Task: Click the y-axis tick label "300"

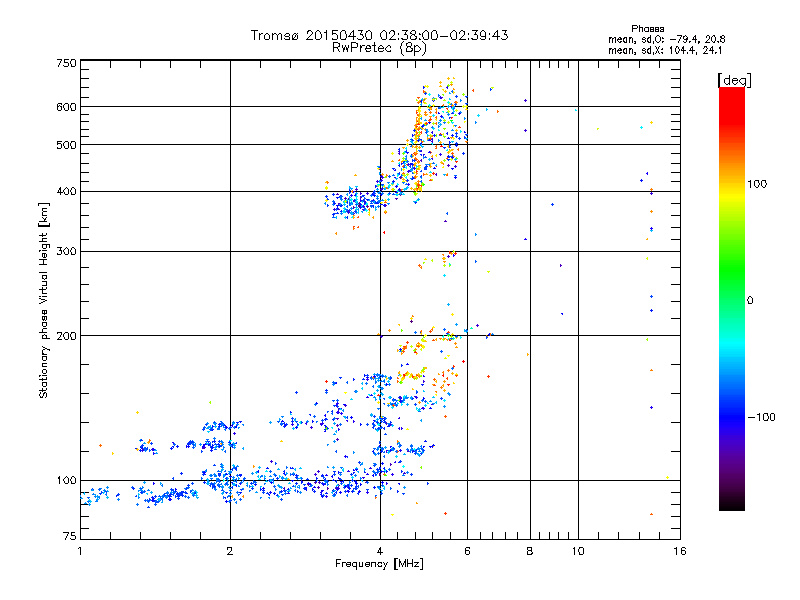Action: point(66,251)
